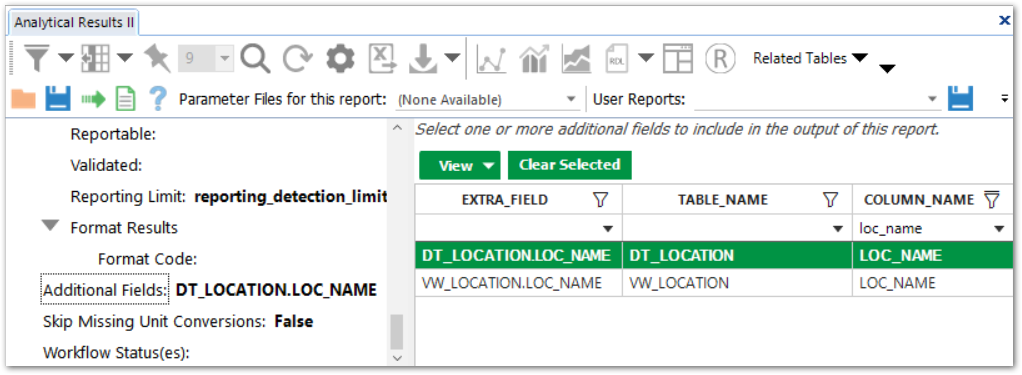Collapse the Format Results section

50,227
